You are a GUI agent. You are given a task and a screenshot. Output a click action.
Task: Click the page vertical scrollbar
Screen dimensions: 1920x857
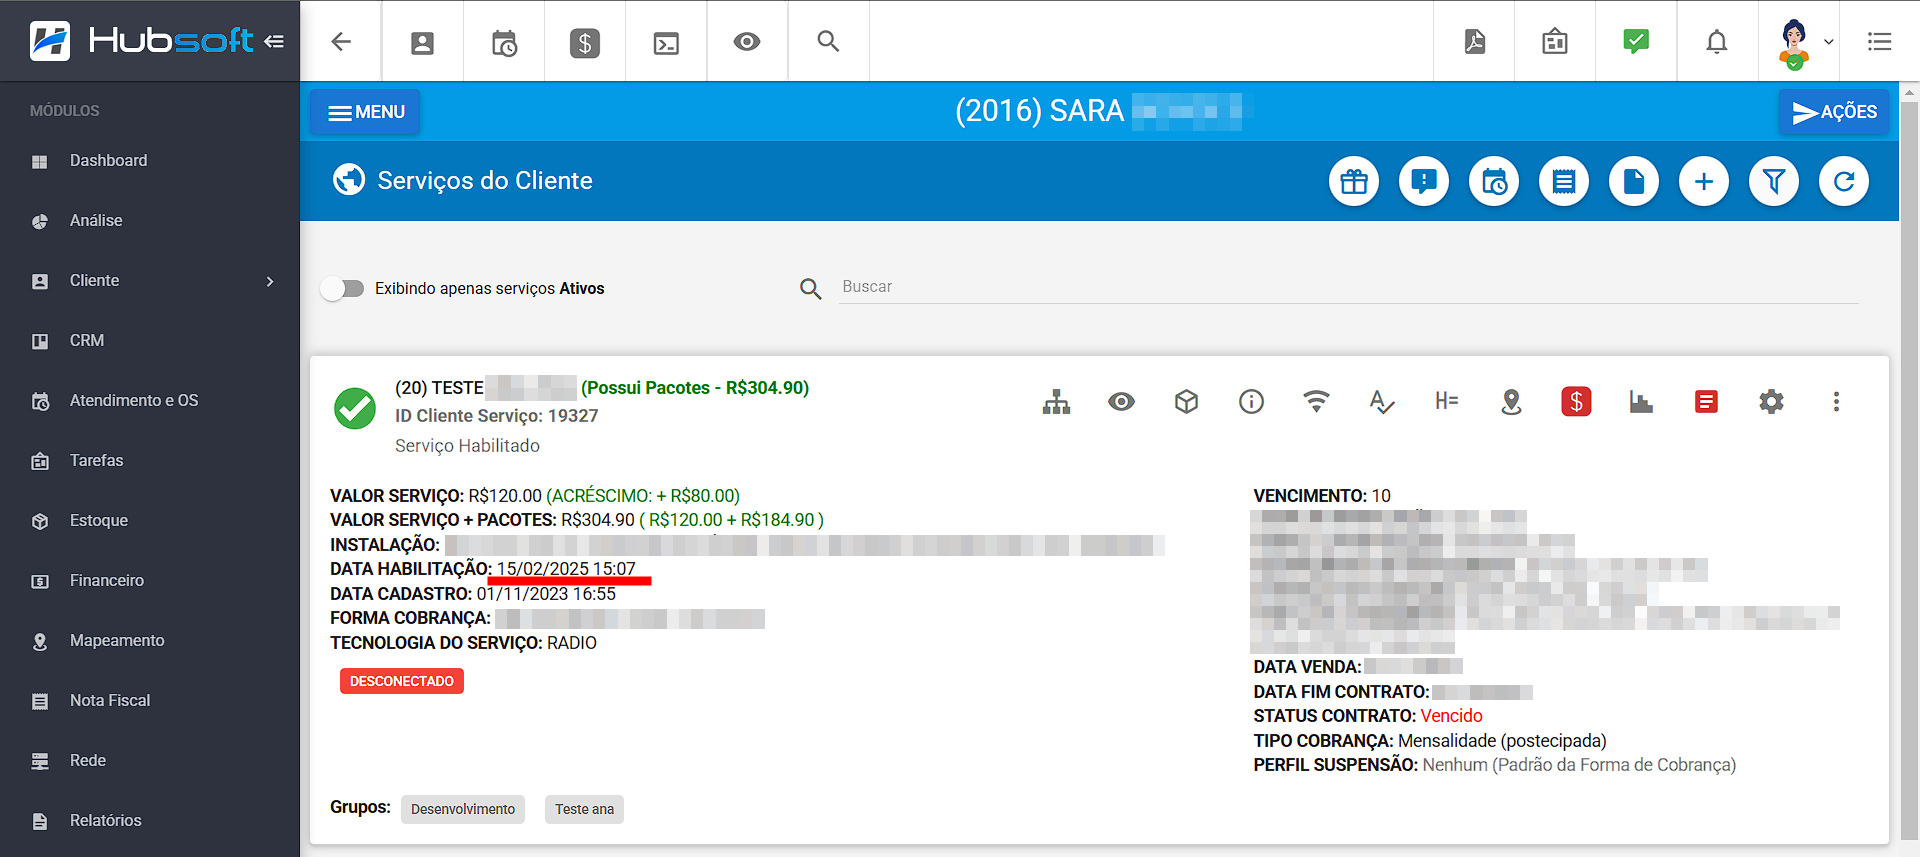(1909, 470)
